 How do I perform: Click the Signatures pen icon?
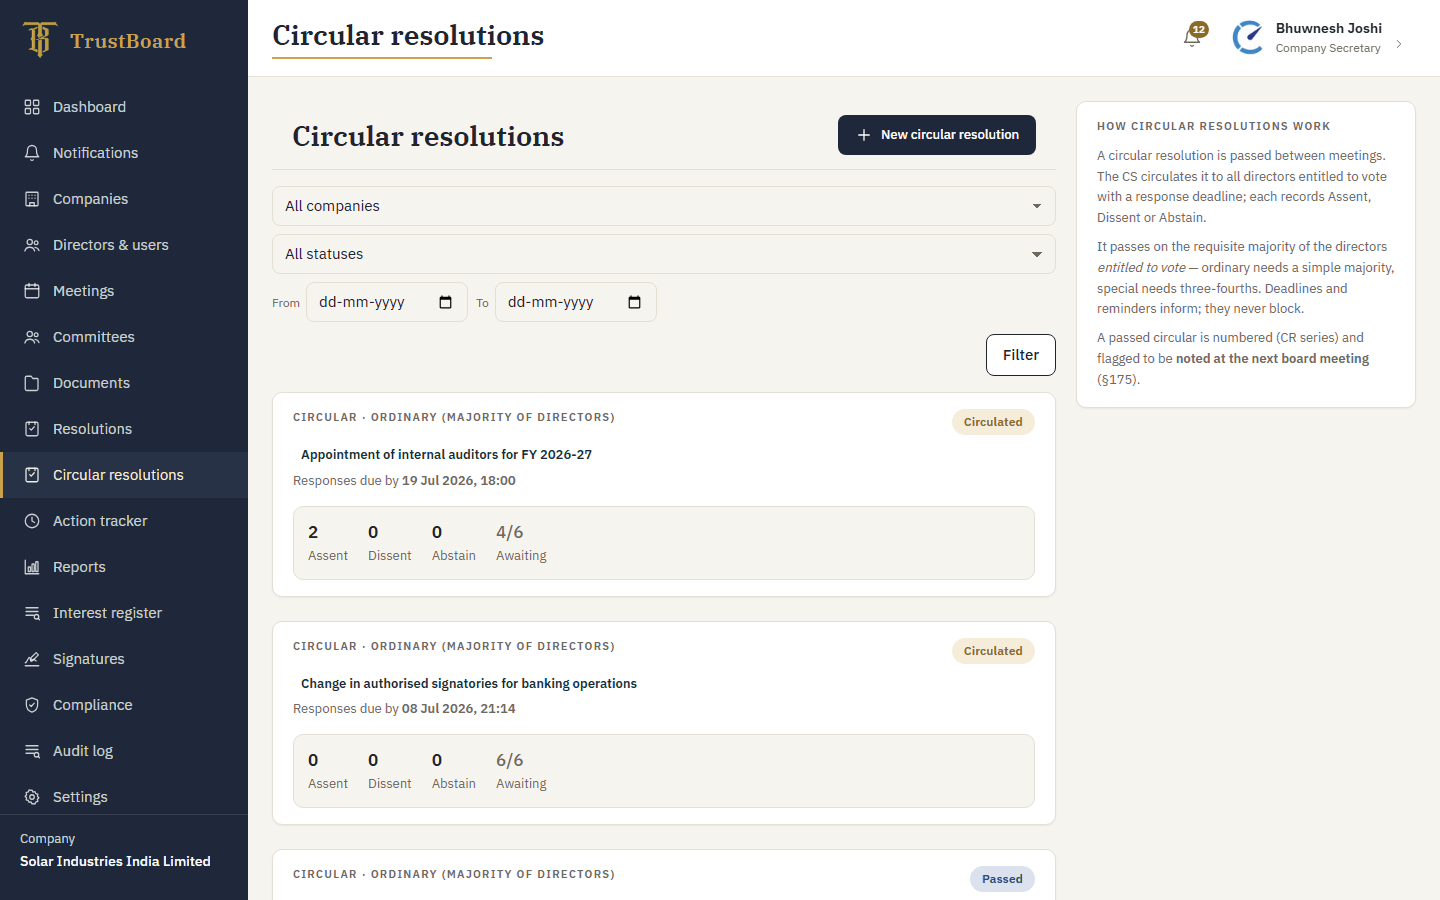point(32,659)
